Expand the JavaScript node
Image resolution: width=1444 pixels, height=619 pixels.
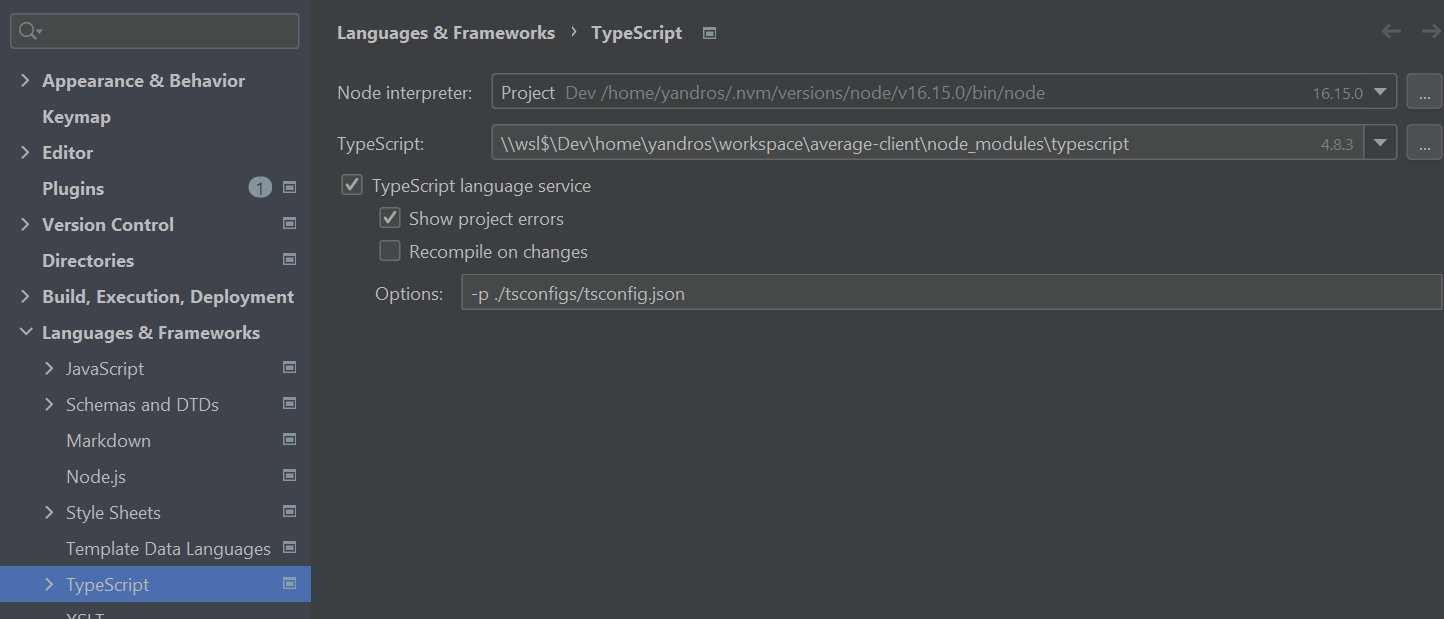pyautogui.click(x=50, y=369)
